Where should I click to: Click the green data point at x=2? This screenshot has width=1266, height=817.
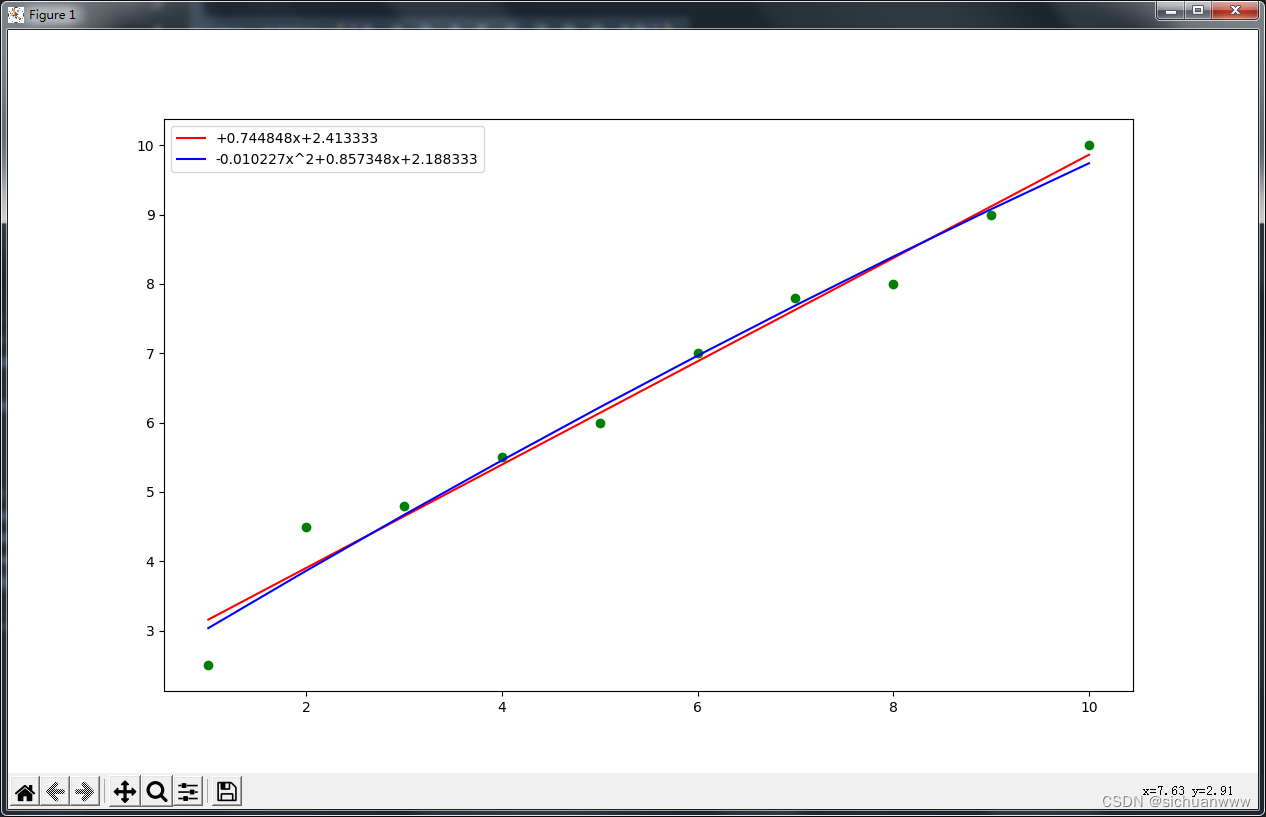pos(306,527)
